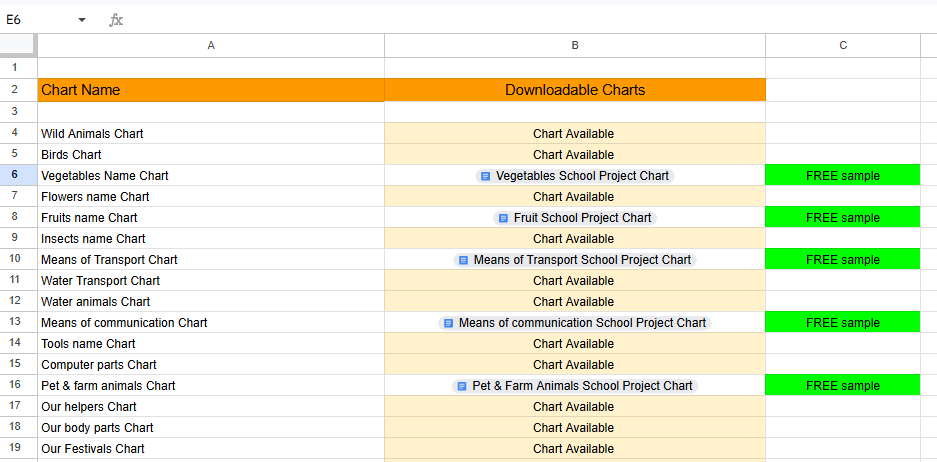Click the select-all corner box

(19, 45)
